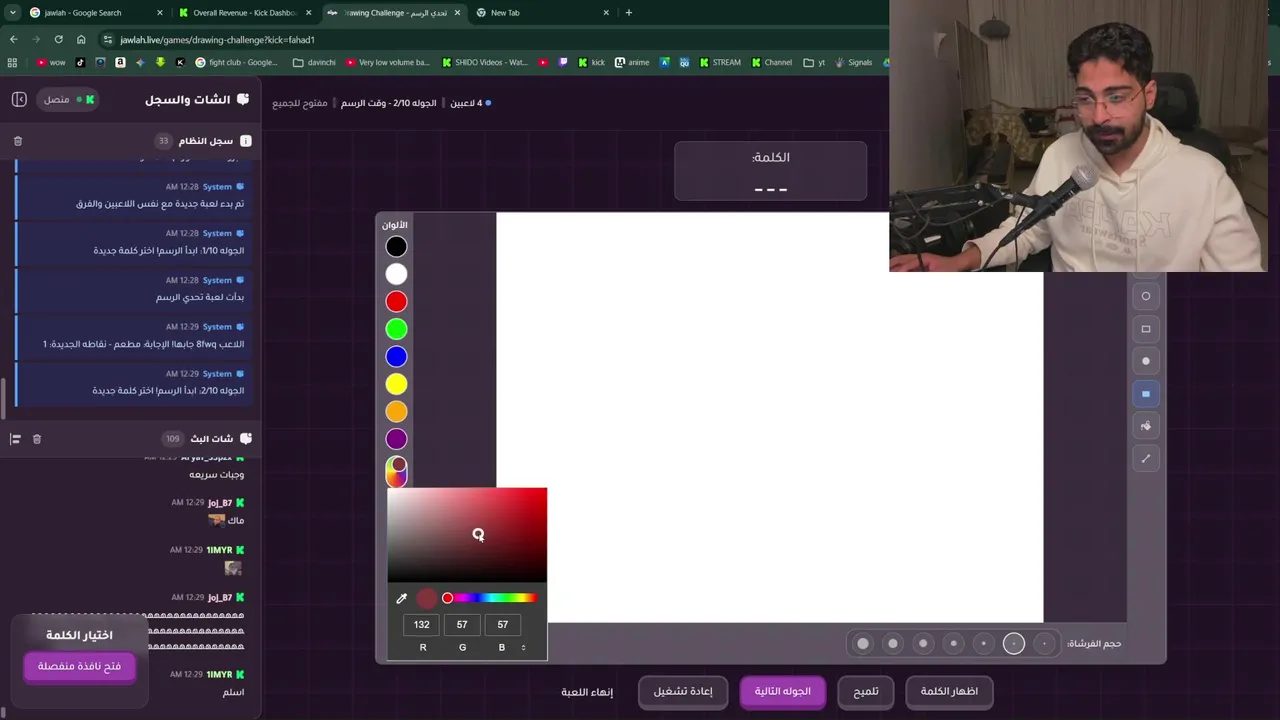
Task: Open the browser tab search dropdown
Action: 12,13
